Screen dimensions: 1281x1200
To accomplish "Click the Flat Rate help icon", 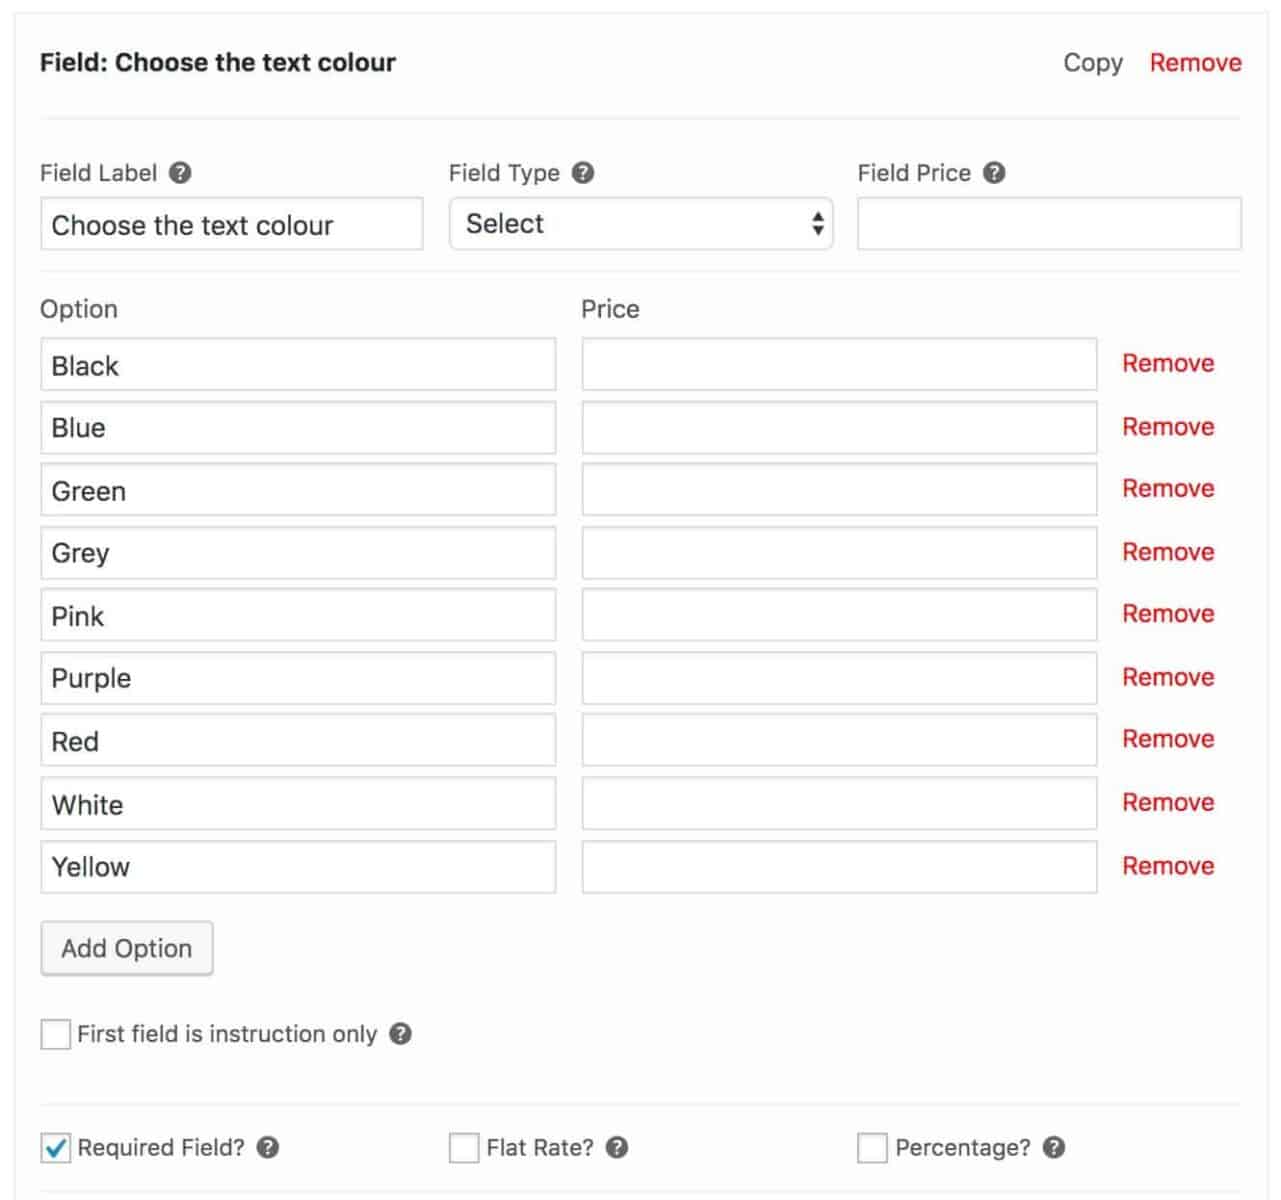I will [x=617, y=1148].
